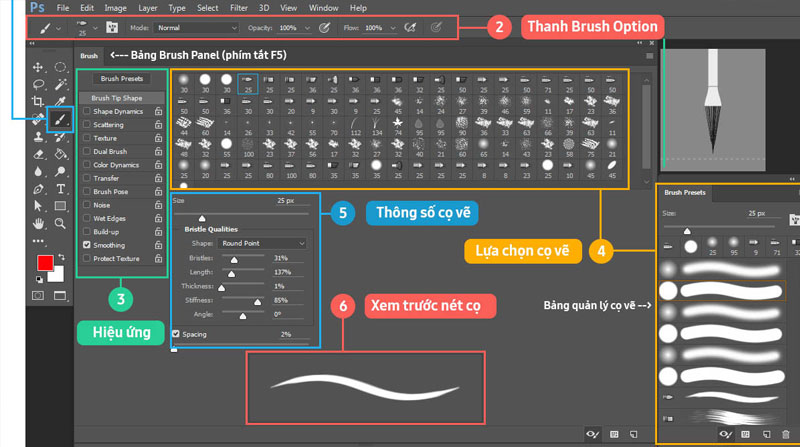Change screen mode icon at toolbar bottom

point(60,295)
